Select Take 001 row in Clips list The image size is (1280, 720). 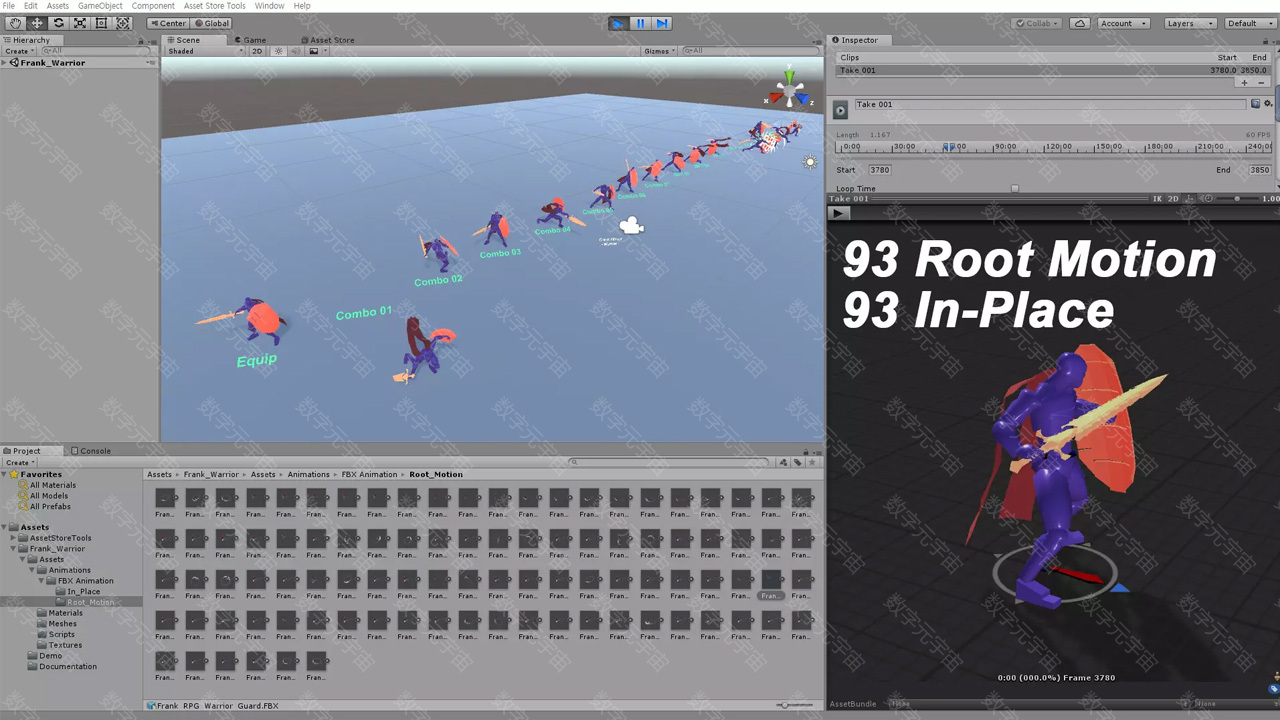pyautogui.click(x=1053, y=70)
